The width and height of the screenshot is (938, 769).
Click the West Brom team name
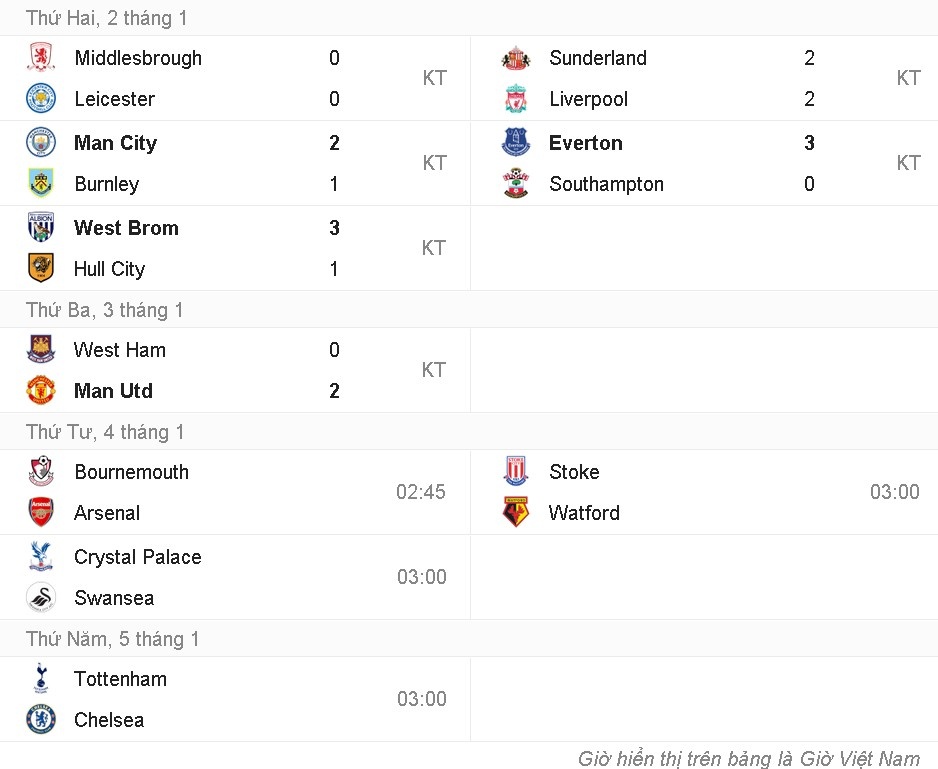point(126,228)
